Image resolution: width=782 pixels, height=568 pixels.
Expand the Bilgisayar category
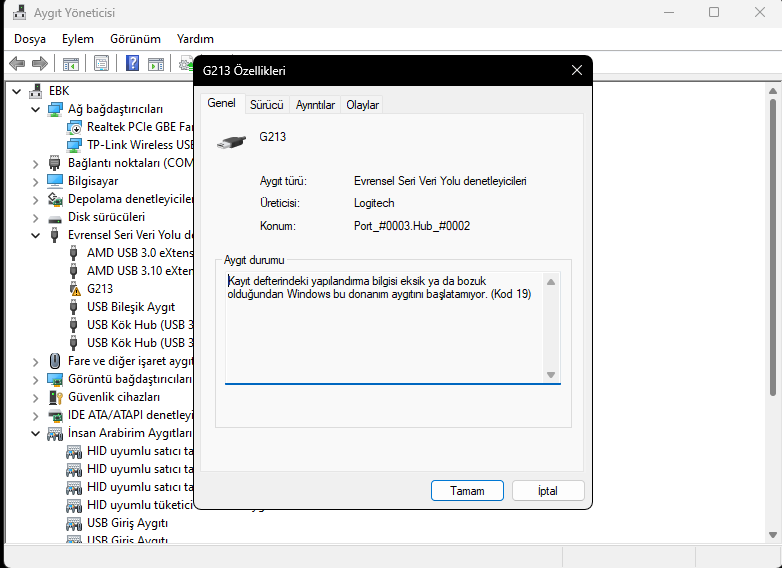point(35,182)
